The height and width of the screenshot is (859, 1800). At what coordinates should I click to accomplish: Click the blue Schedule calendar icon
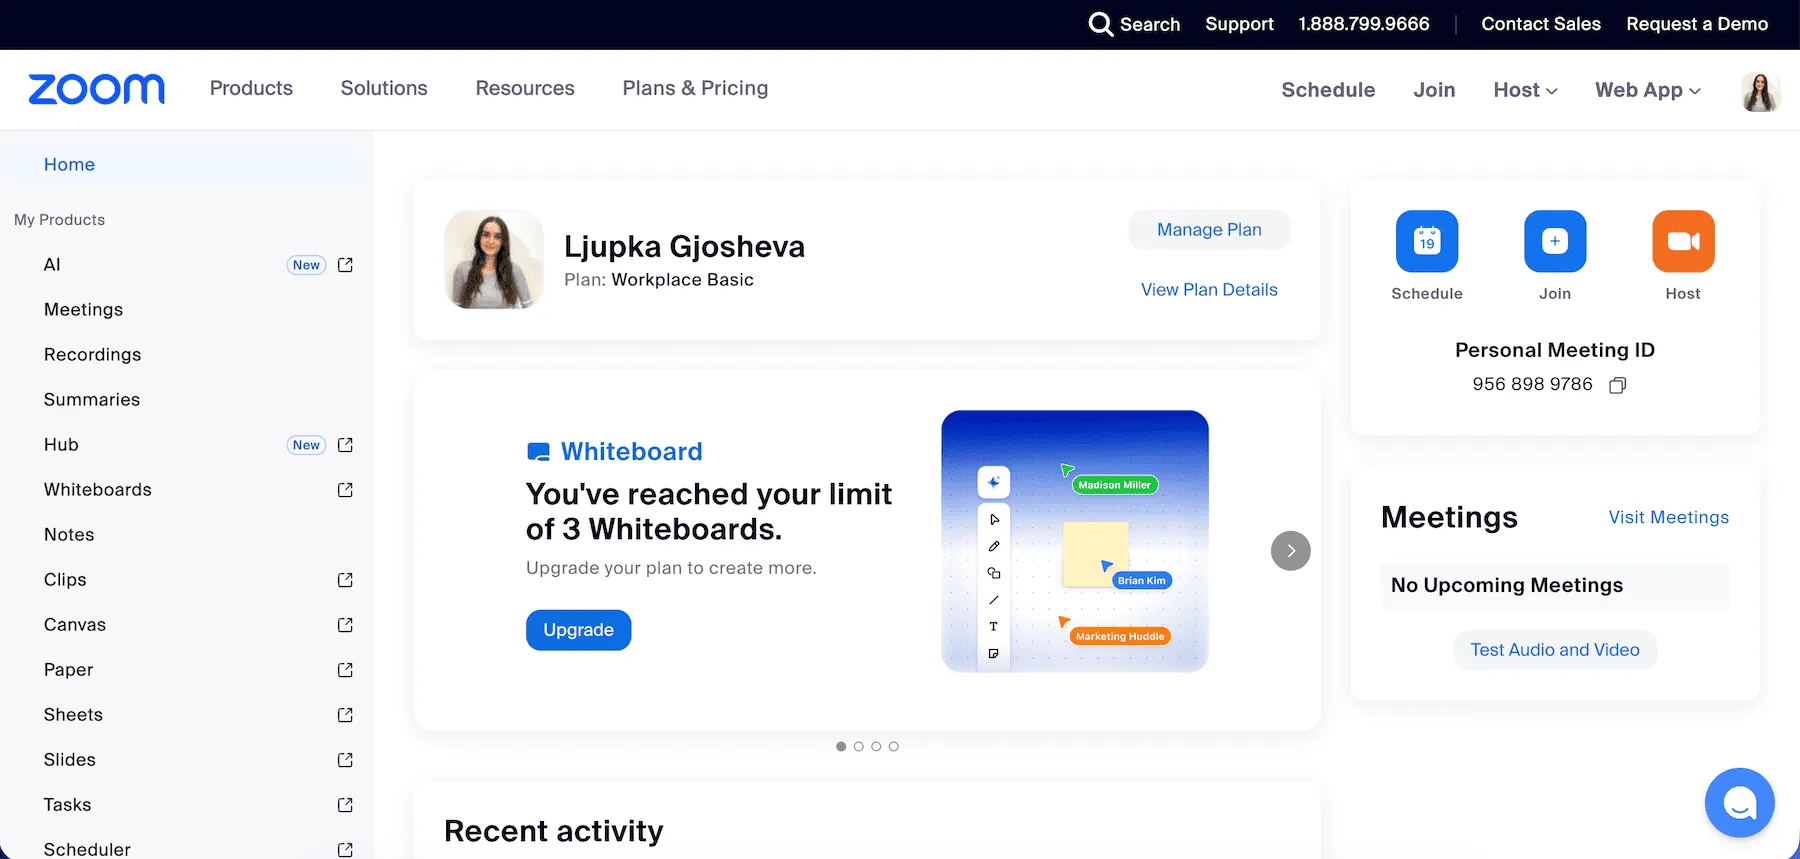point(1427,241)
